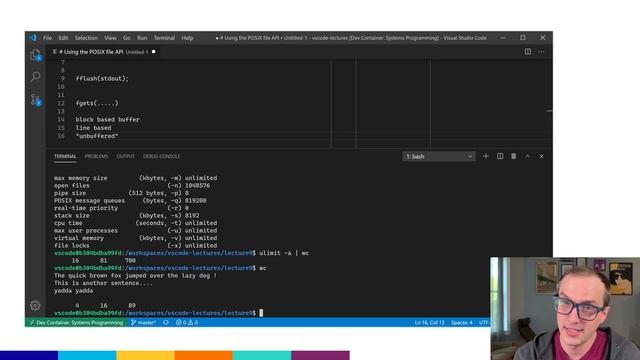Image resolution: width=640 pixels, height=360 pixels.
Task: Maximize the terminal panel size
Action: (527, 156)
